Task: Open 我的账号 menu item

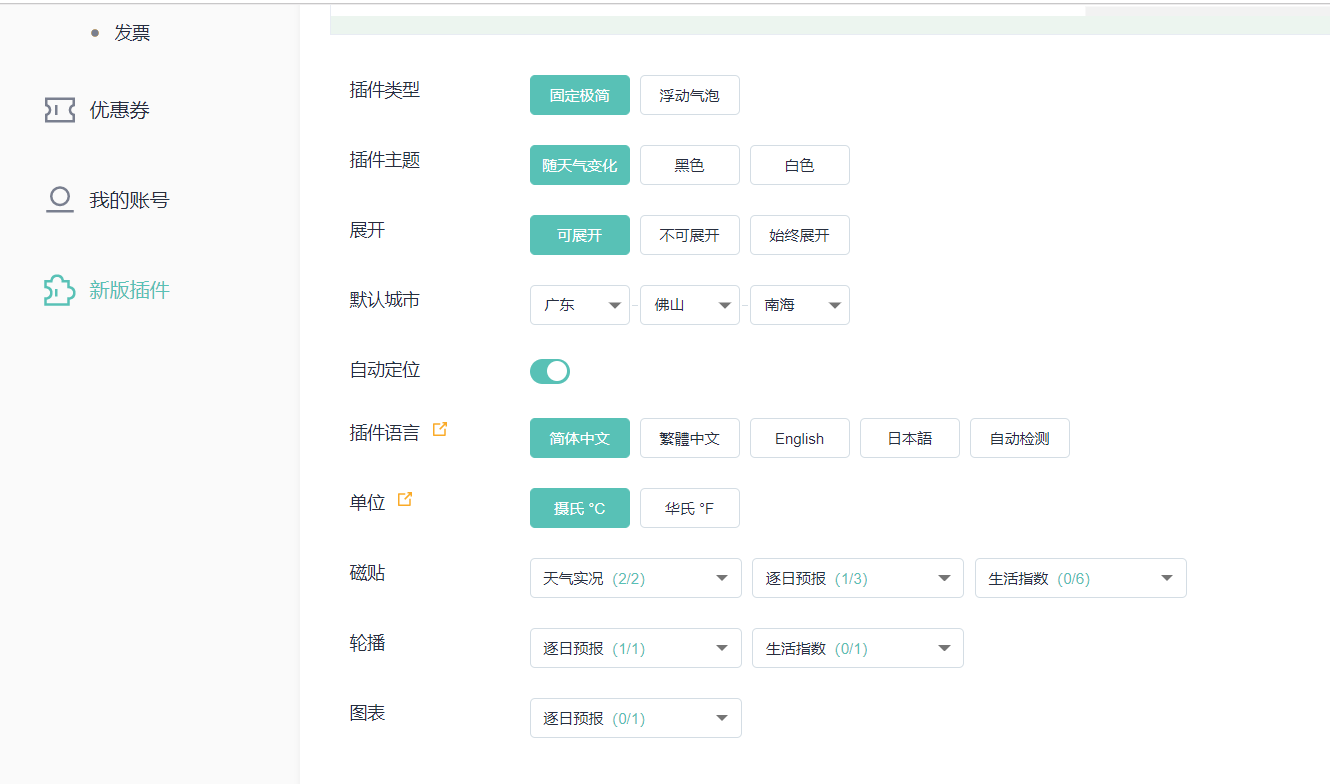Action: pyautogui.click(x=130, y=200)
